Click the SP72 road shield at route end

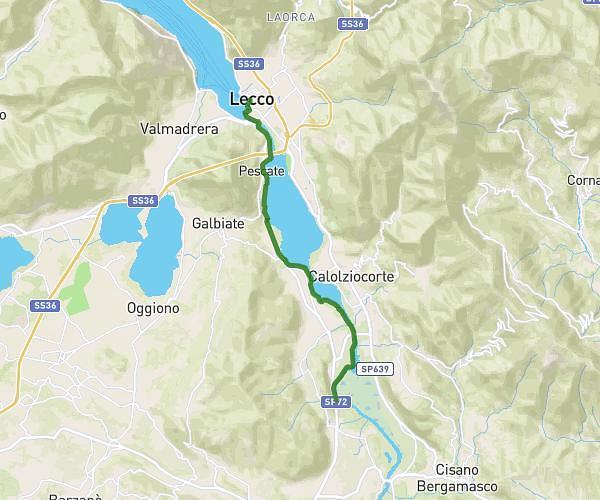pos(336,402)
